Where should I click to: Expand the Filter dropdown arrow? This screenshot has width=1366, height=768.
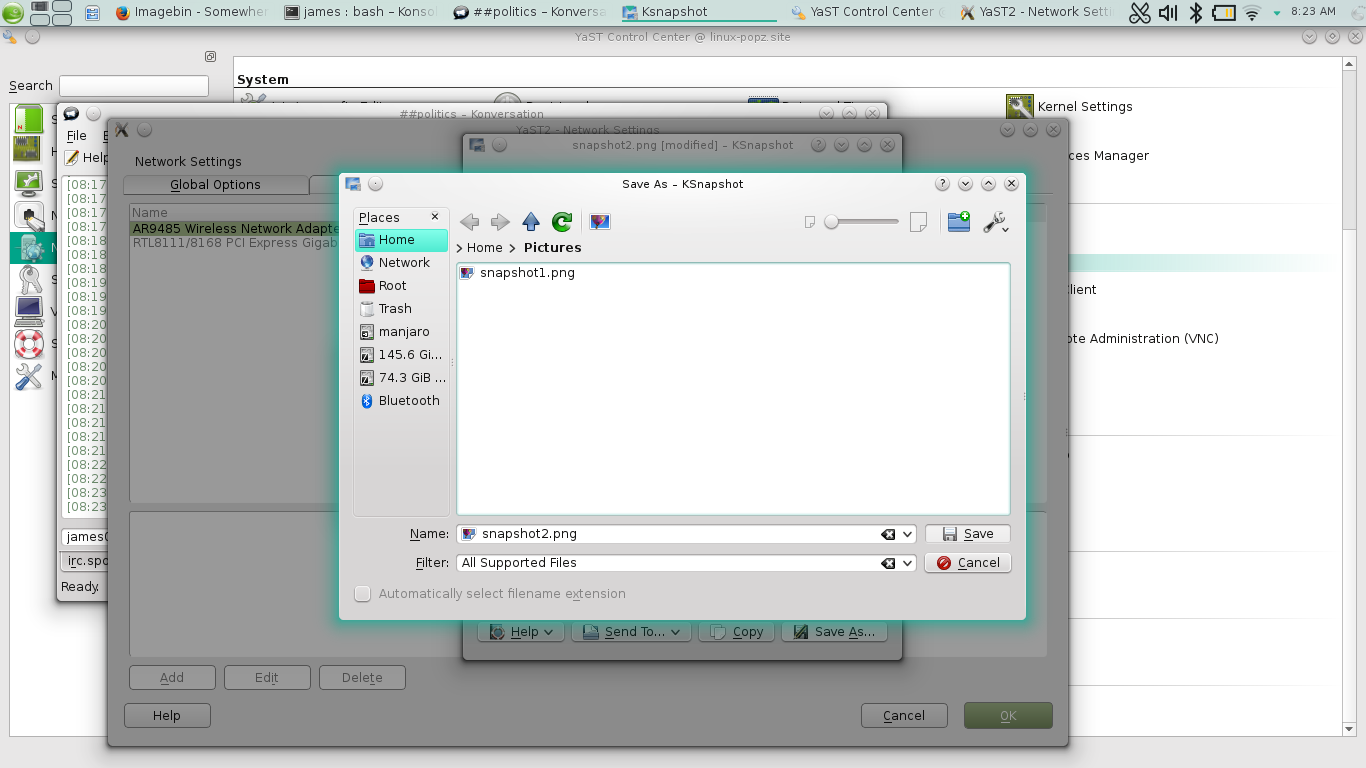(x=907, y=563)
